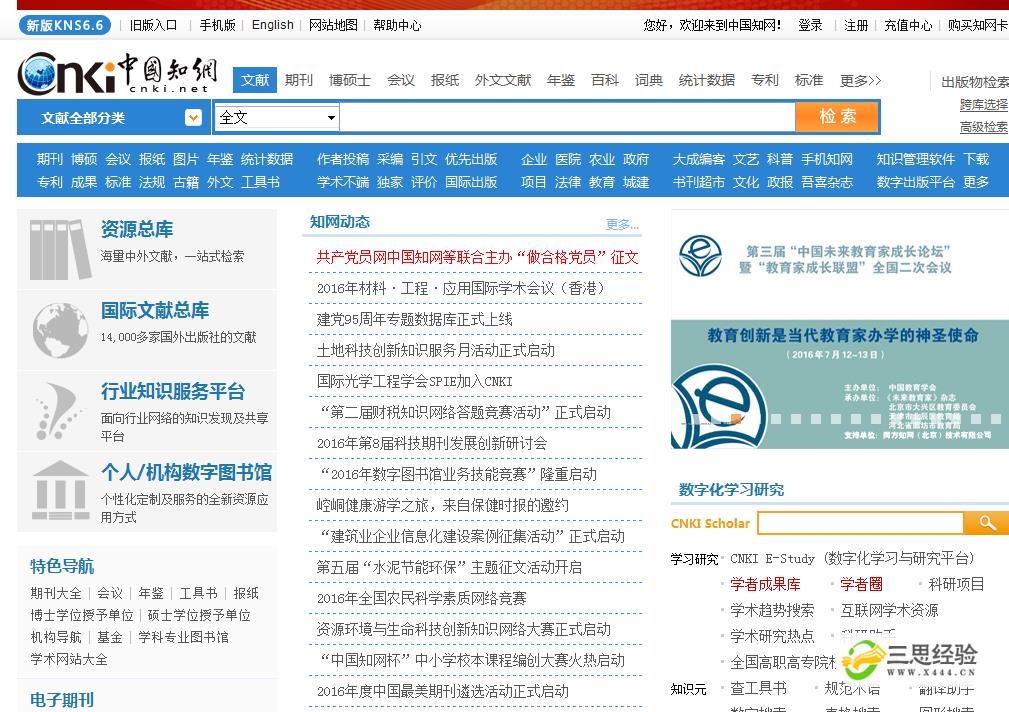Click the 新版KNS6.6 badge
Viewport: 1009px width, 712px height.
pyautogui.click(x=65, y=25)
